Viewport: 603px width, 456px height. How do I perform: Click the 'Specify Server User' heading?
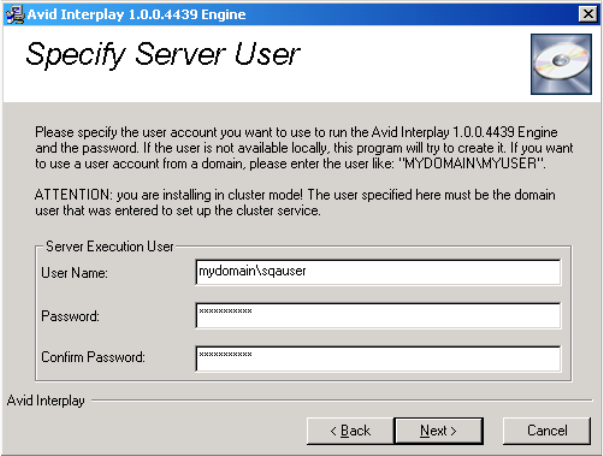coord(163,54)
